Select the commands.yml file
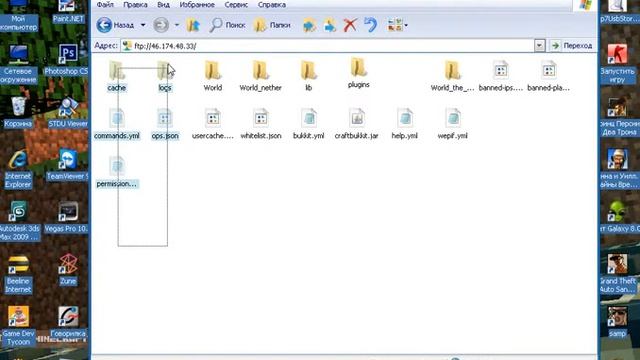Image resolution: width=640 pixels, height=360 pixels. click(117, 124)
